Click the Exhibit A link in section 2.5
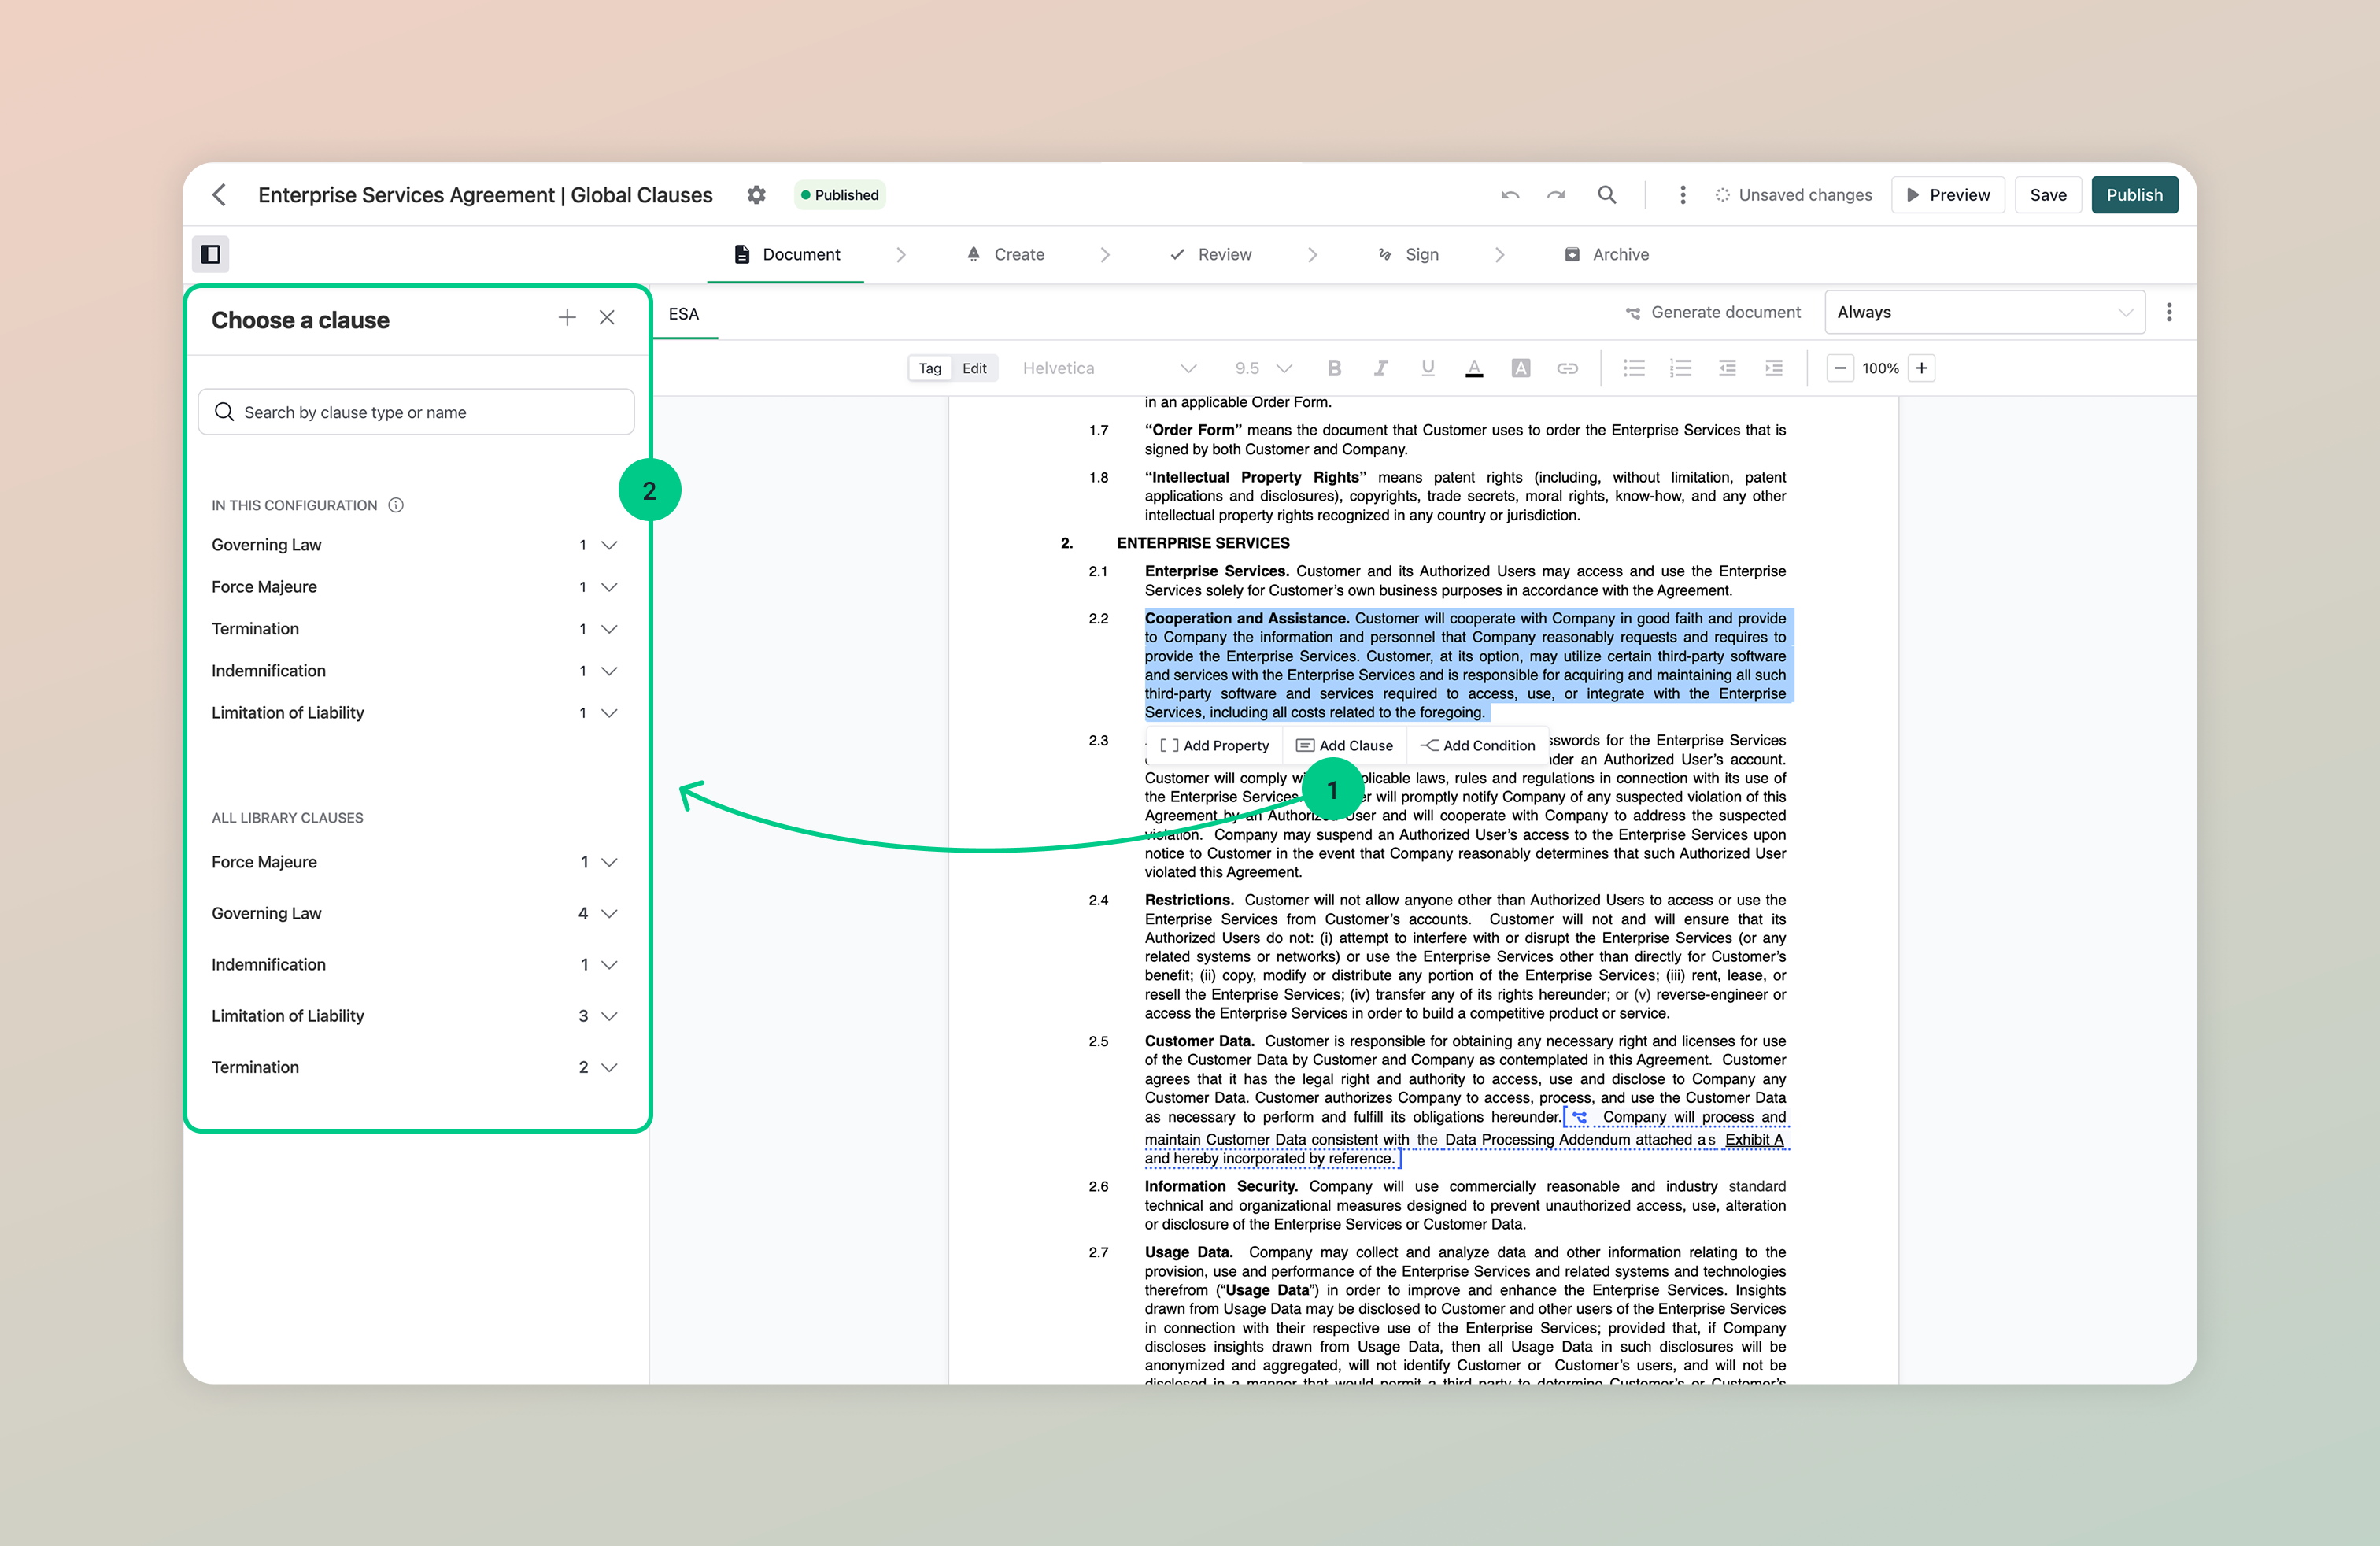2380x1546 pixels. [1754, 1140]
